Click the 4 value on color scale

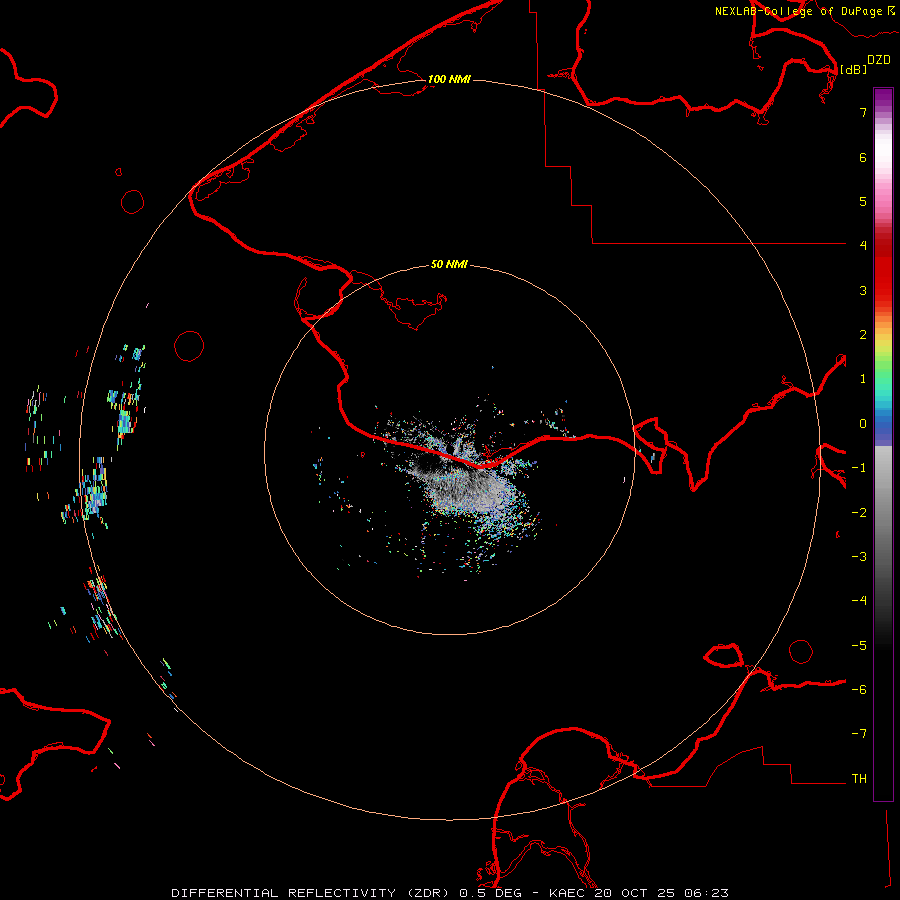863,245
